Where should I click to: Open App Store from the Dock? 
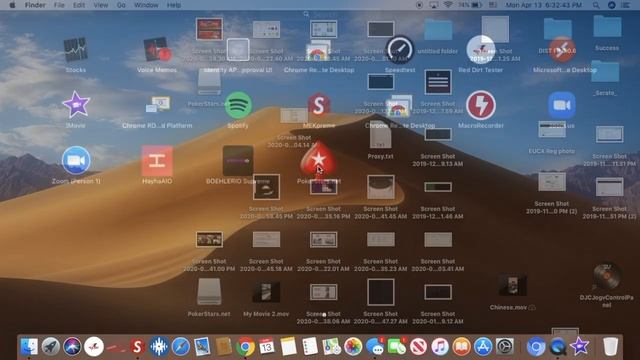483,347
